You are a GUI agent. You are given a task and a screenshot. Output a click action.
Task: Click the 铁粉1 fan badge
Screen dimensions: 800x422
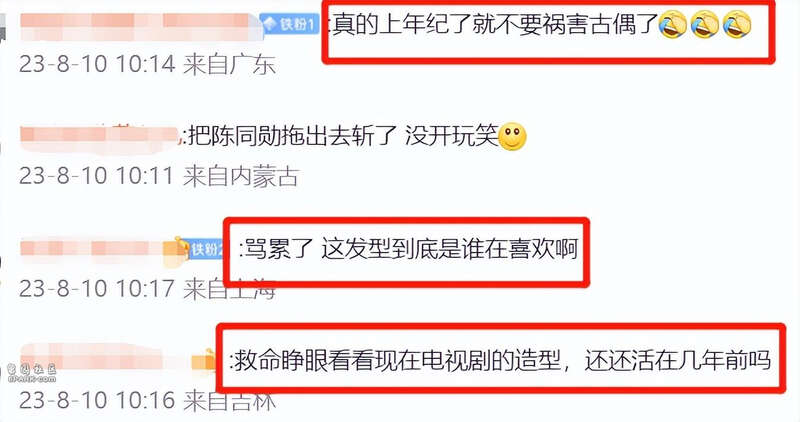click(290, 23)
